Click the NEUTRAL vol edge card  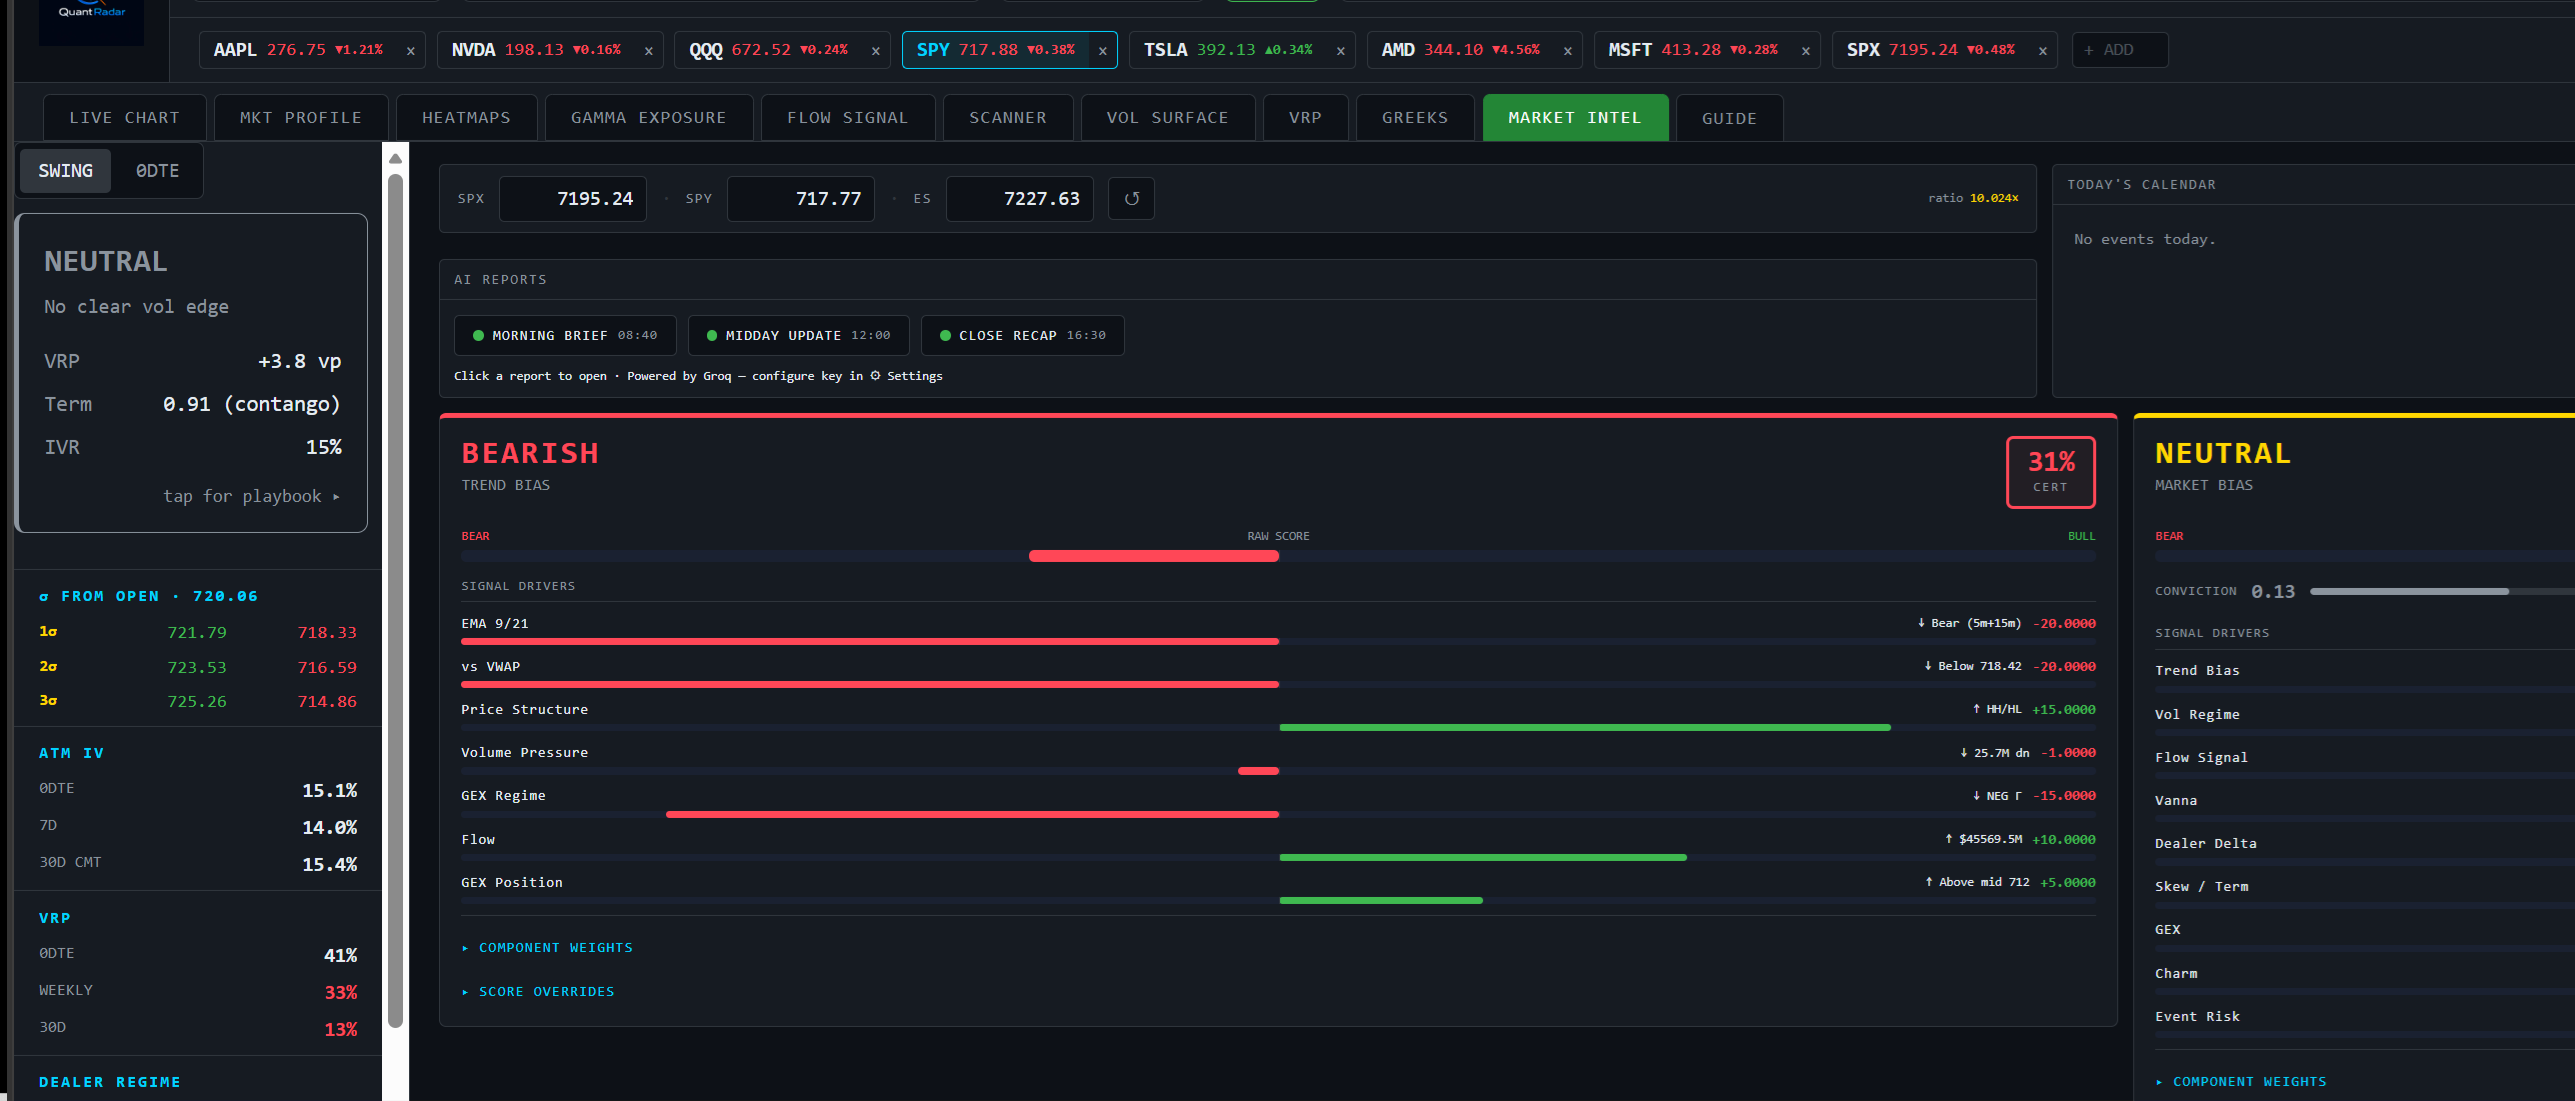(x=192, y=373)
